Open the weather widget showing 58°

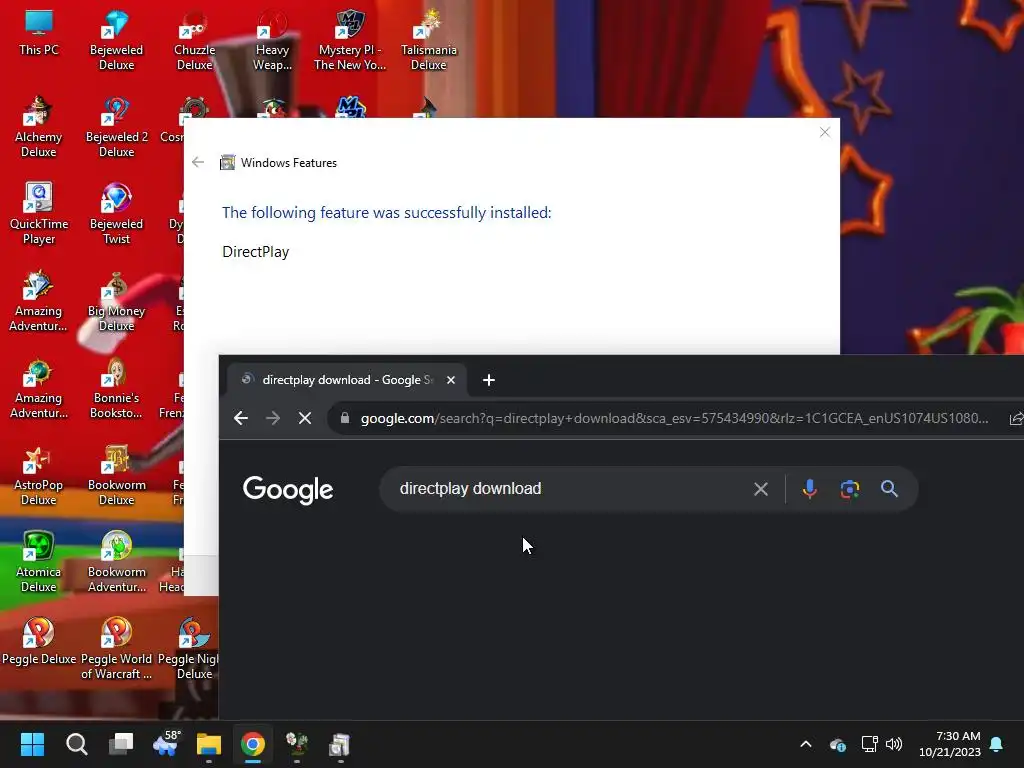coord(166,744)
